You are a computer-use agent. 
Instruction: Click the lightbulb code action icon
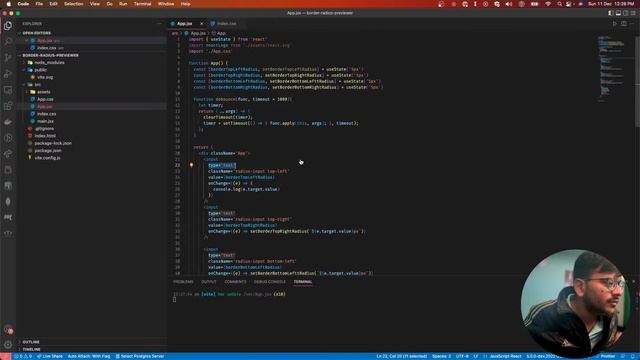(x=191, y=165)
